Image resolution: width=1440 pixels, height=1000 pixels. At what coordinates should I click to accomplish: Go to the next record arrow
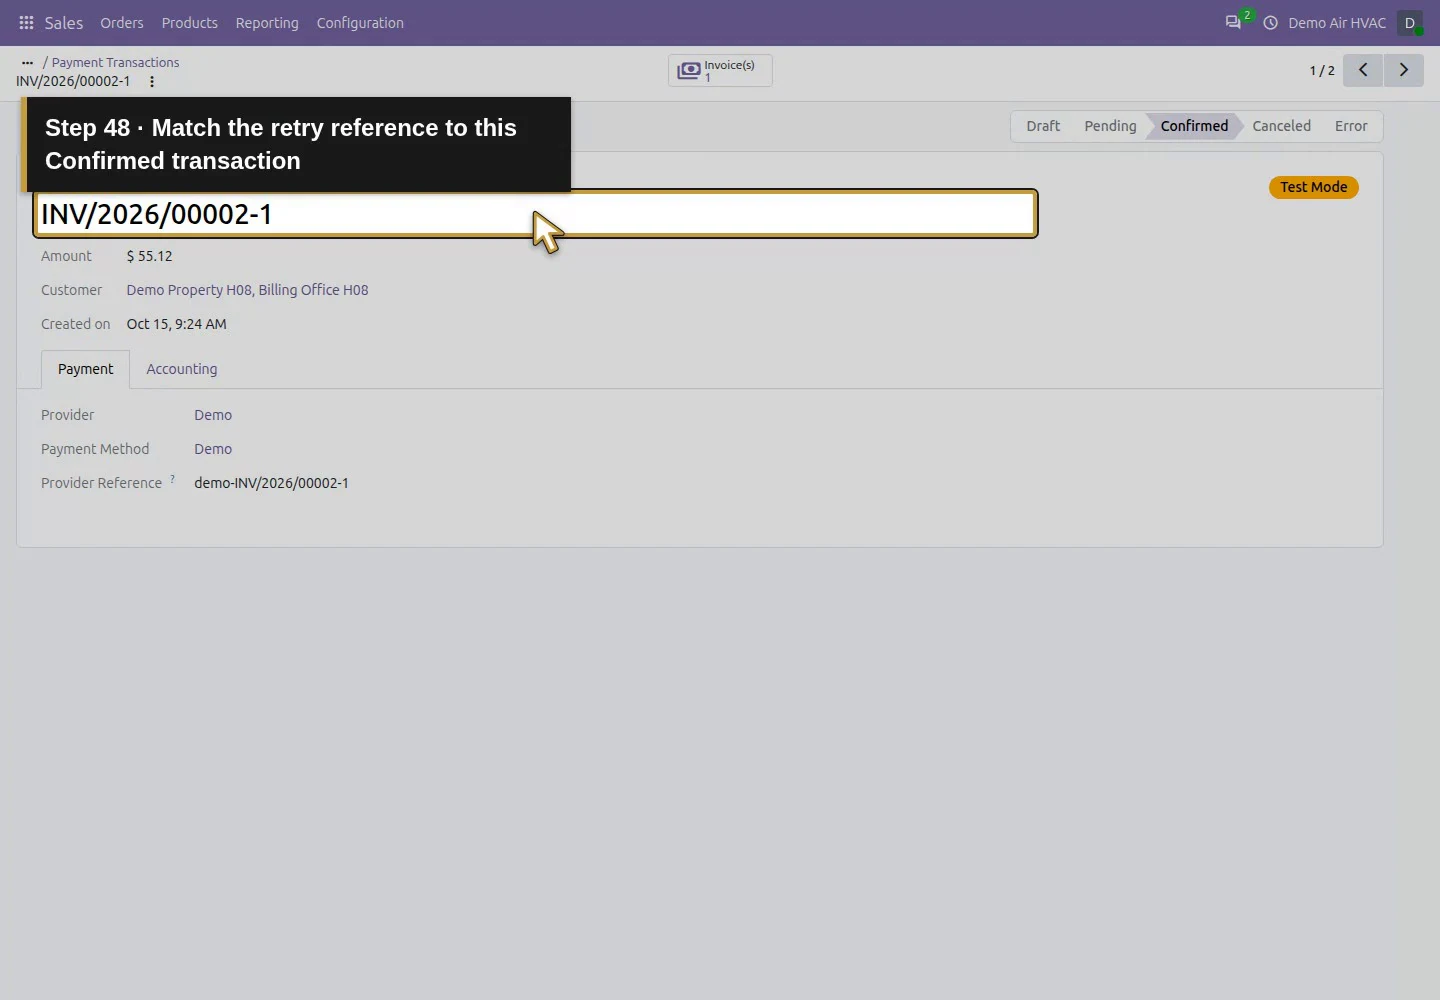click(x=1404, y=70)
